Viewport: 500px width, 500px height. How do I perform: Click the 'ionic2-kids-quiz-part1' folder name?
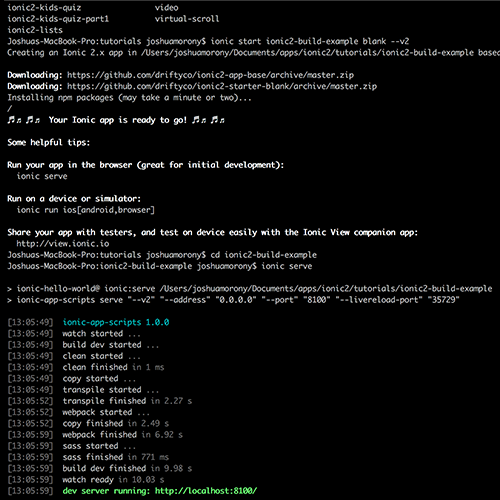tap(58, 19)
